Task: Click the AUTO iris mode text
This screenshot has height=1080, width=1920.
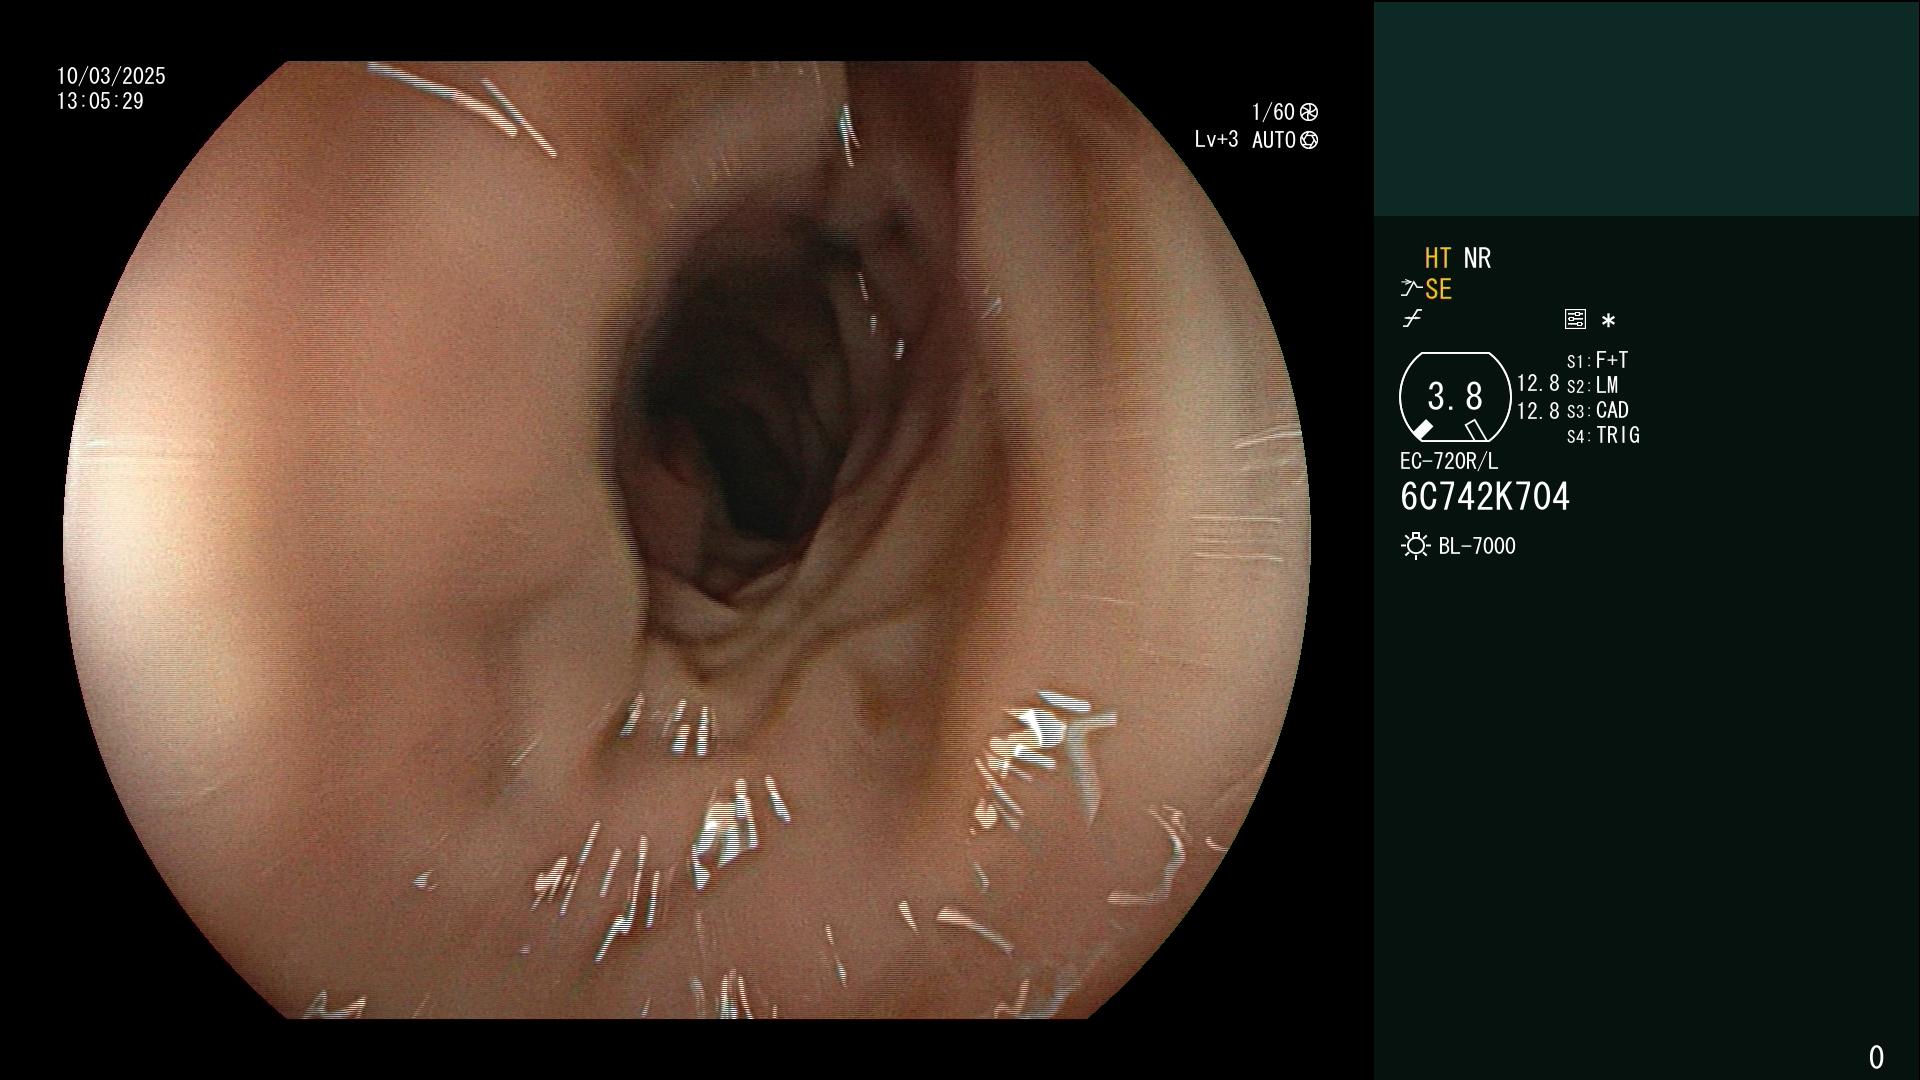Action: coord(1274,140)
